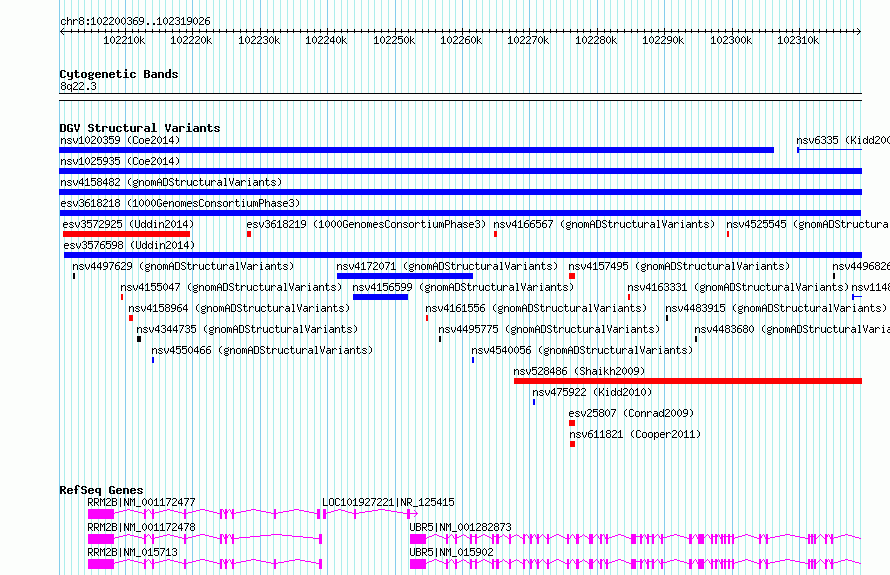Open variant nsv4161556 label
Viewport: 890px width, 575px height.
536,308
